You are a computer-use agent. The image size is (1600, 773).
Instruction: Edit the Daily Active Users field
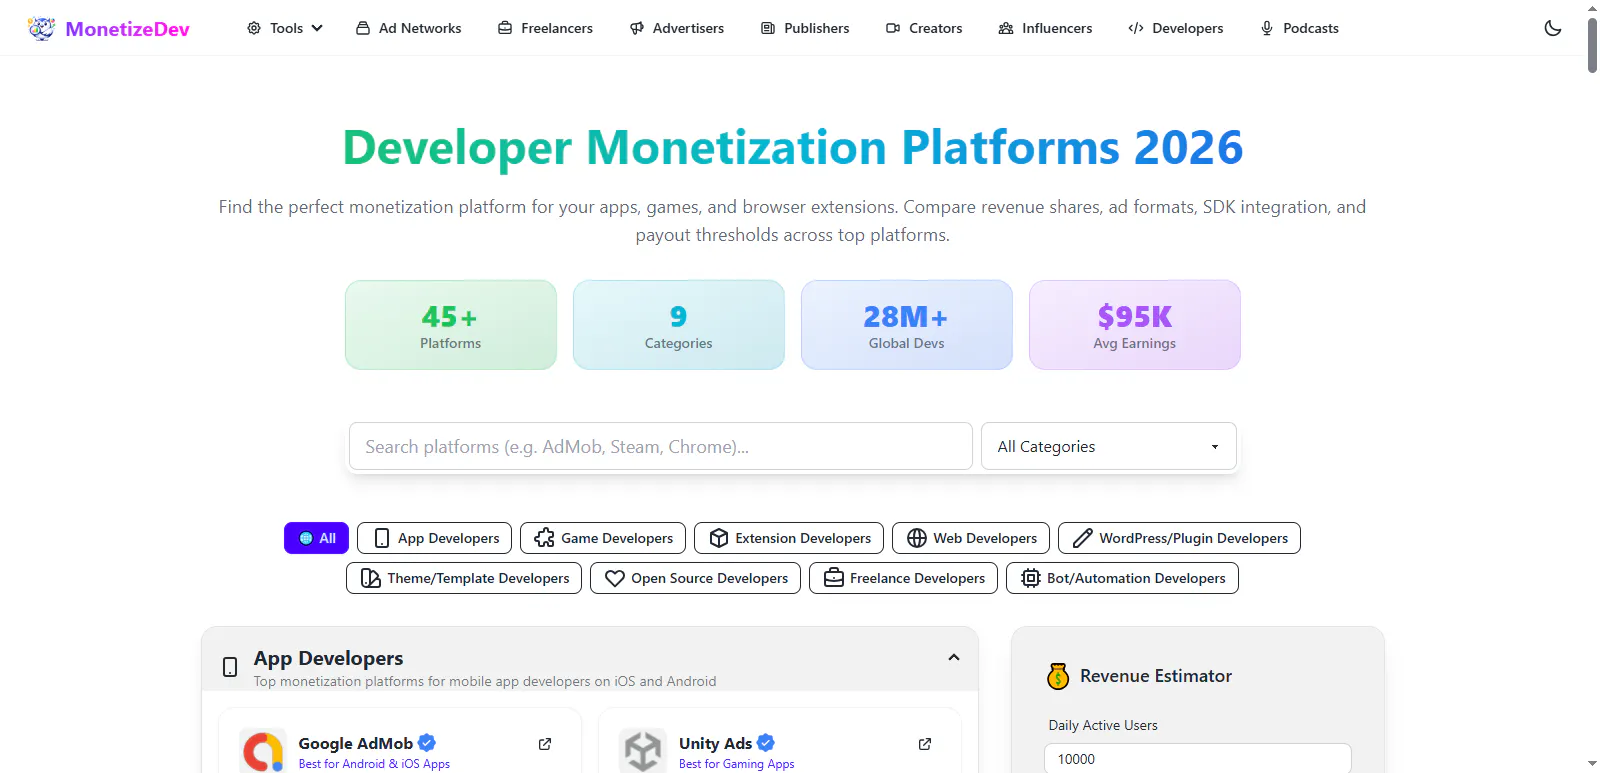[1198, 758]
